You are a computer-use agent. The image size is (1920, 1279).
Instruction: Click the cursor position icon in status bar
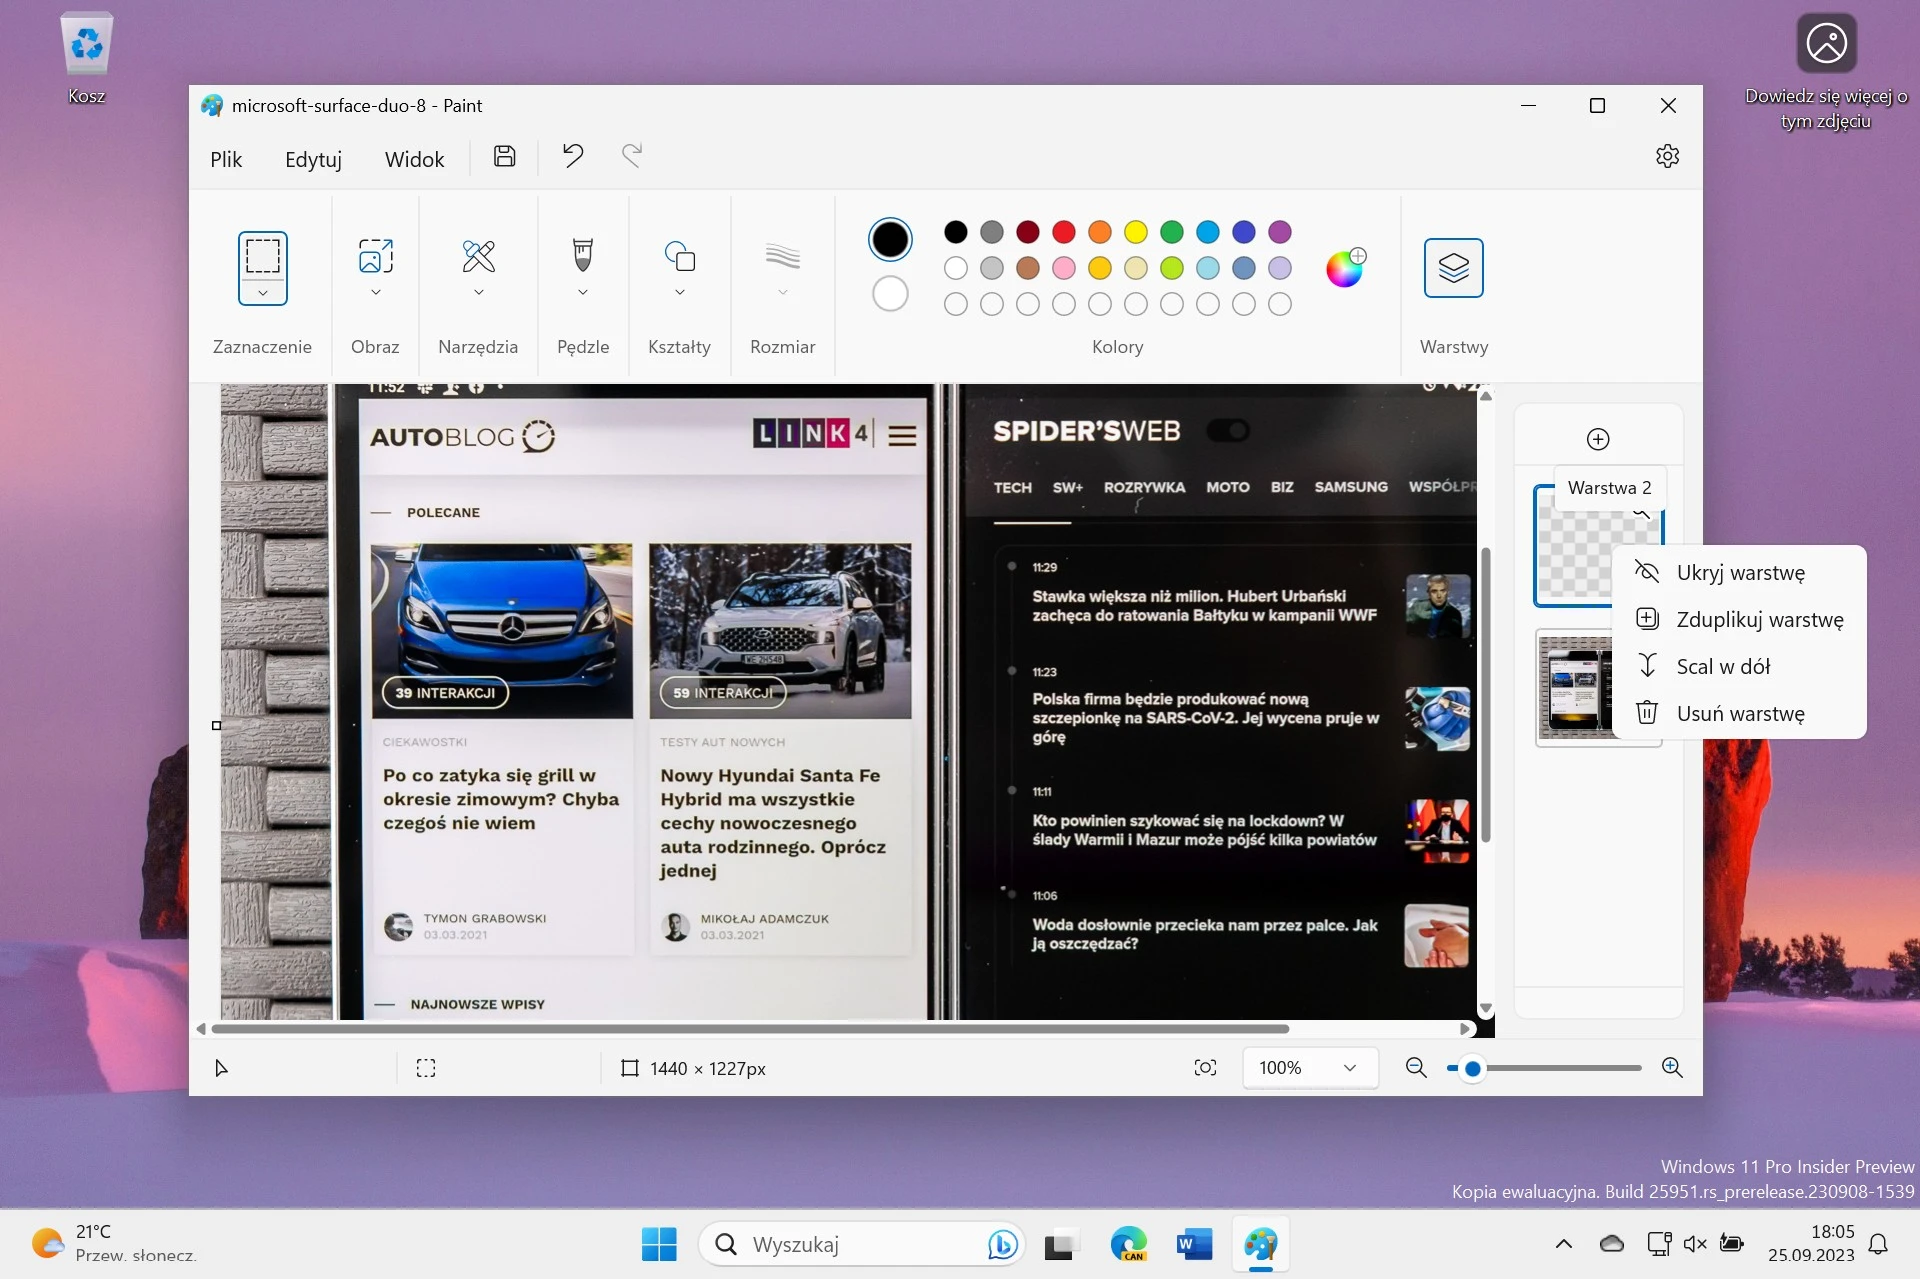tap(221, 1068)
